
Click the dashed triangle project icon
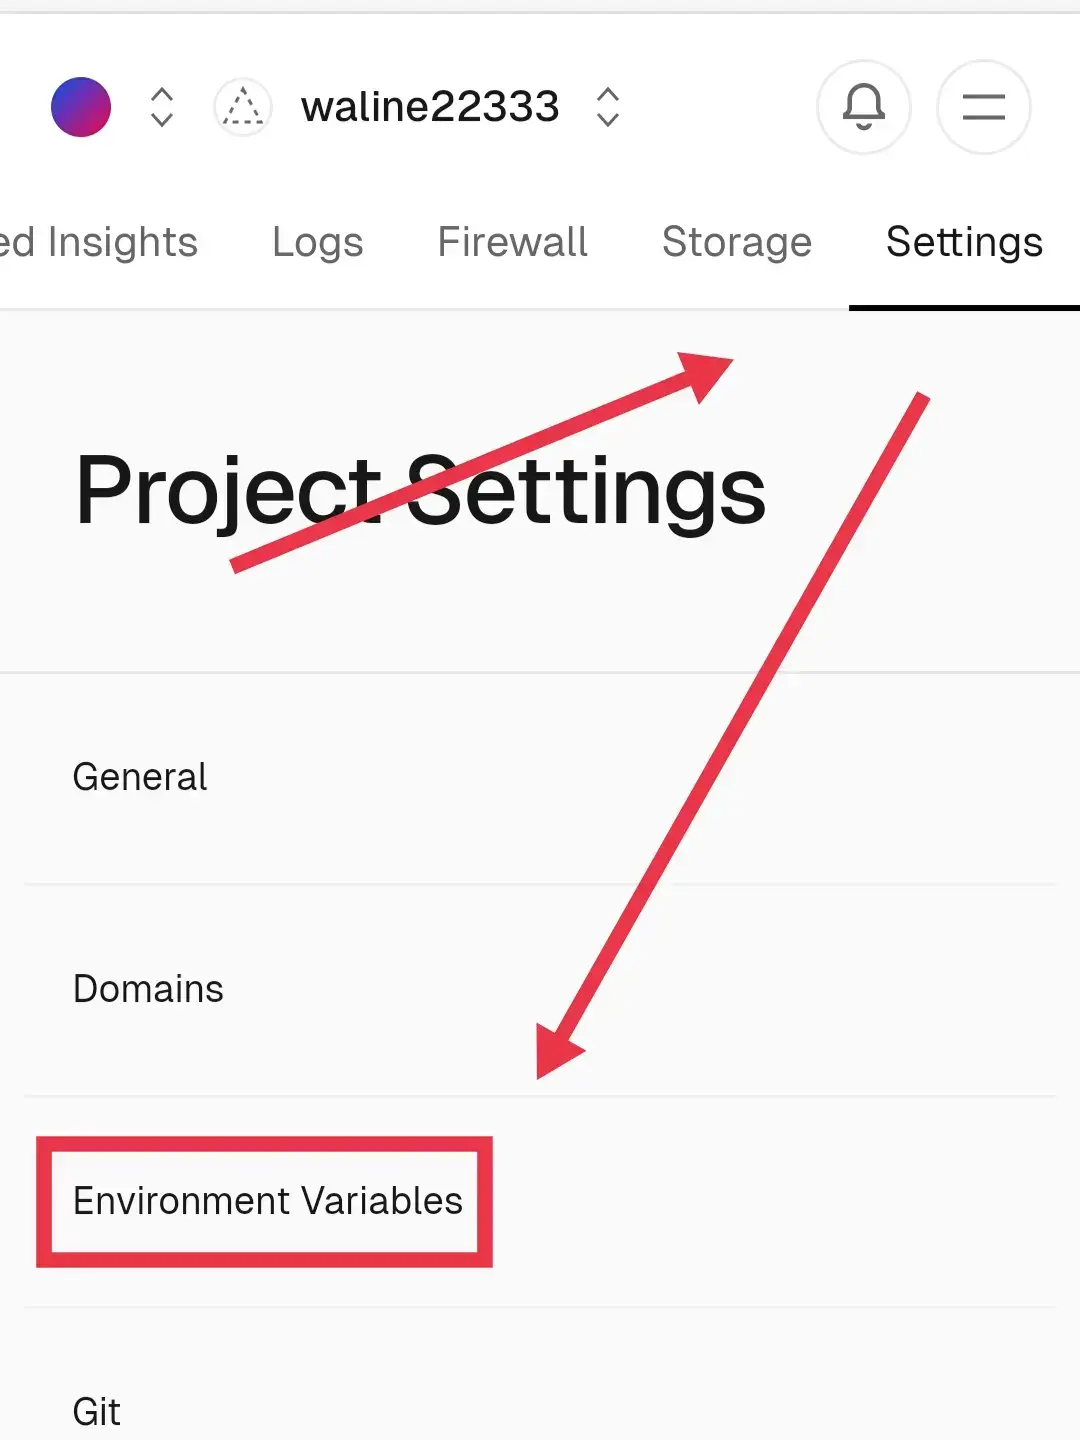[x=242, y=107]
